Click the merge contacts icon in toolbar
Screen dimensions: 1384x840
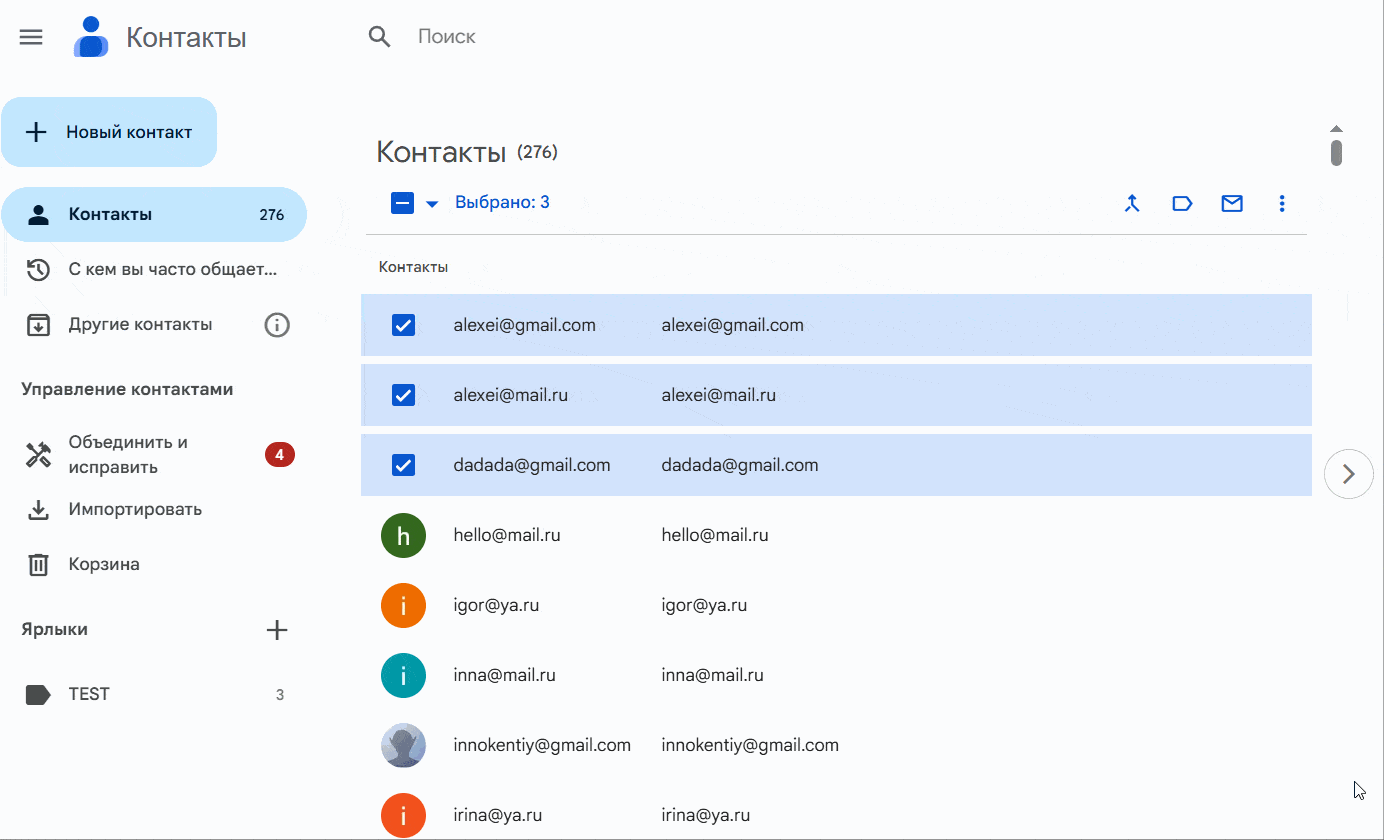point(1132,203)
